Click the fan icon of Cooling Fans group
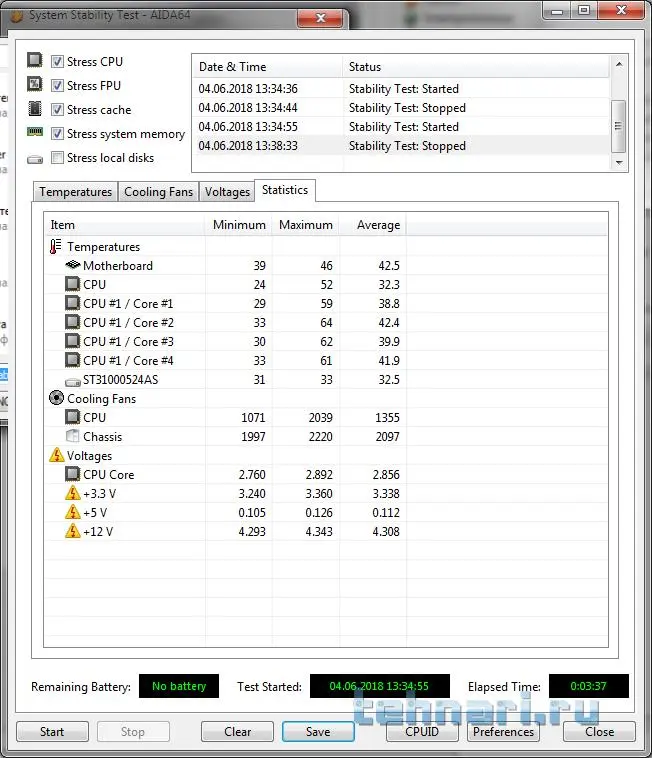Viewport: 652px width, 758px height. 57,398
